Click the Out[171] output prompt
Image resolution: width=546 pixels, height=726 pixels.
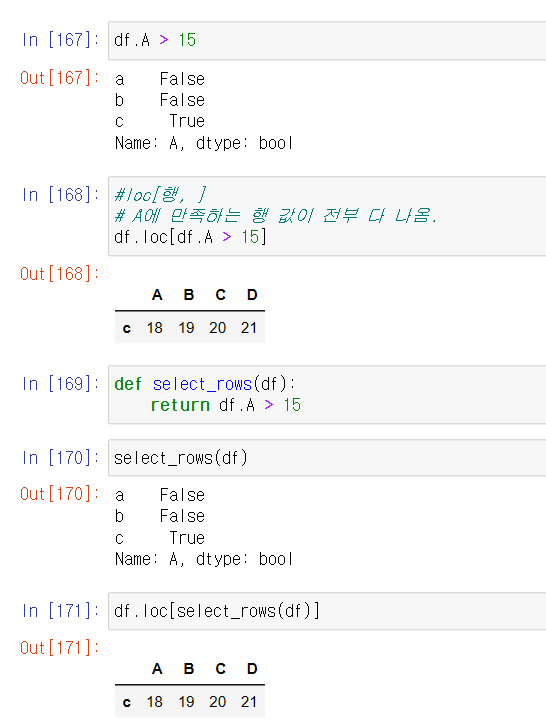[x=59, y=648]
